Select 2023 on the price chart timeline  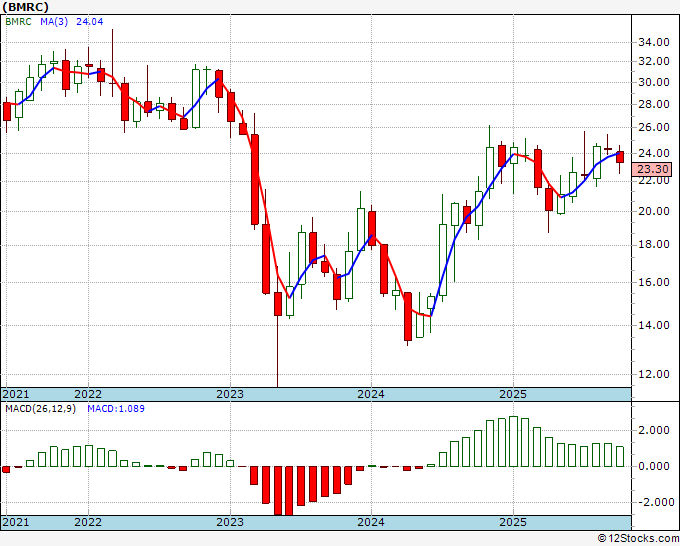coord(230,394)
